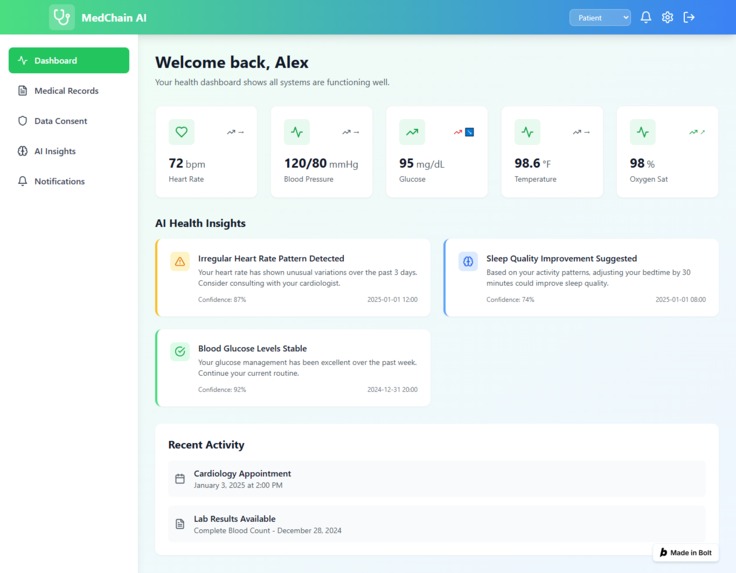This screenshot has height=573, width=736.
Task: Click the Recent Activity heading
Action: pos(206,445)
